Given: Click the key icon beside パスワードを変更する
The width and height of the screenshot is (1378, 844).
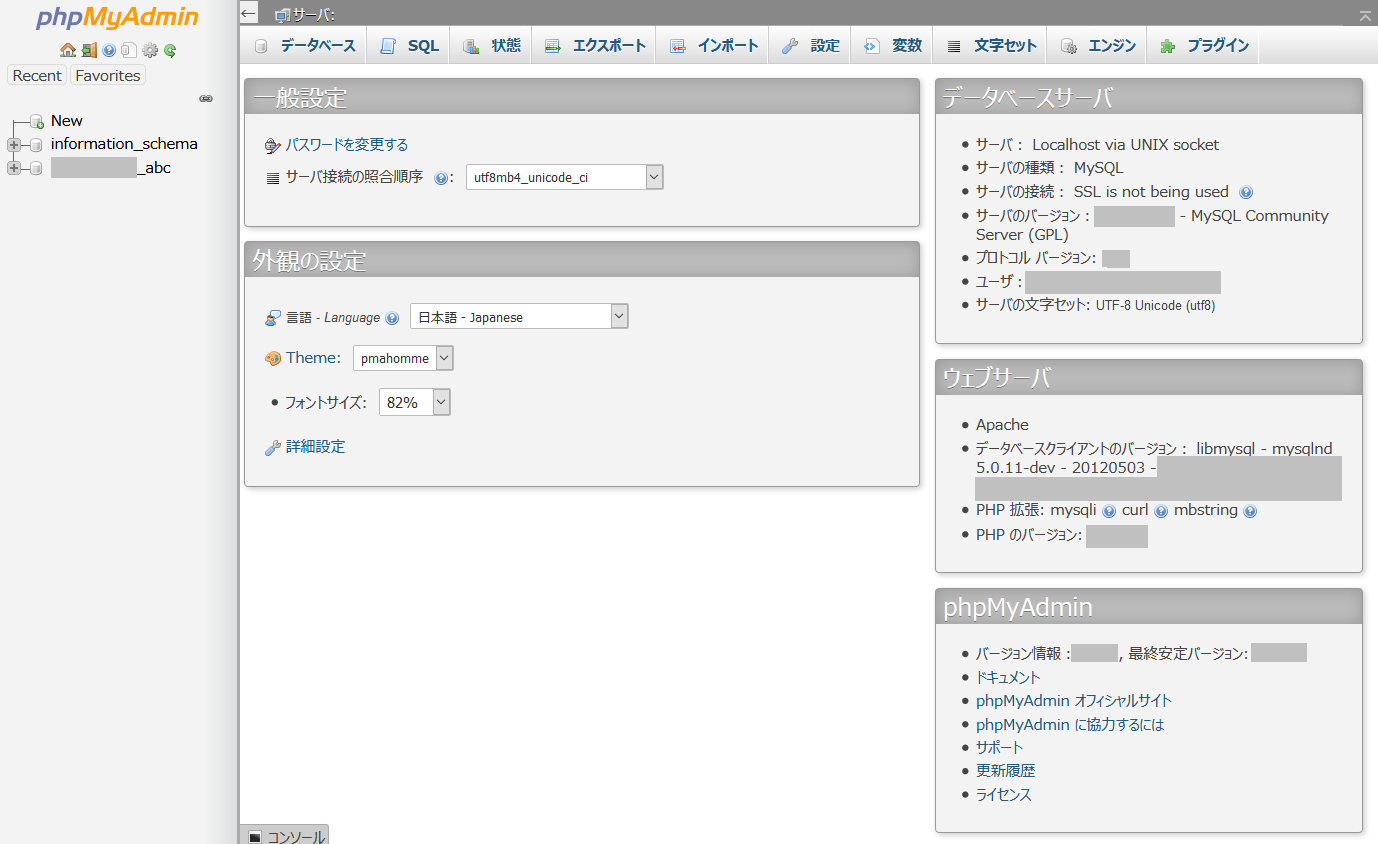Looking at the screenshot, I should (x=273, y=146).
